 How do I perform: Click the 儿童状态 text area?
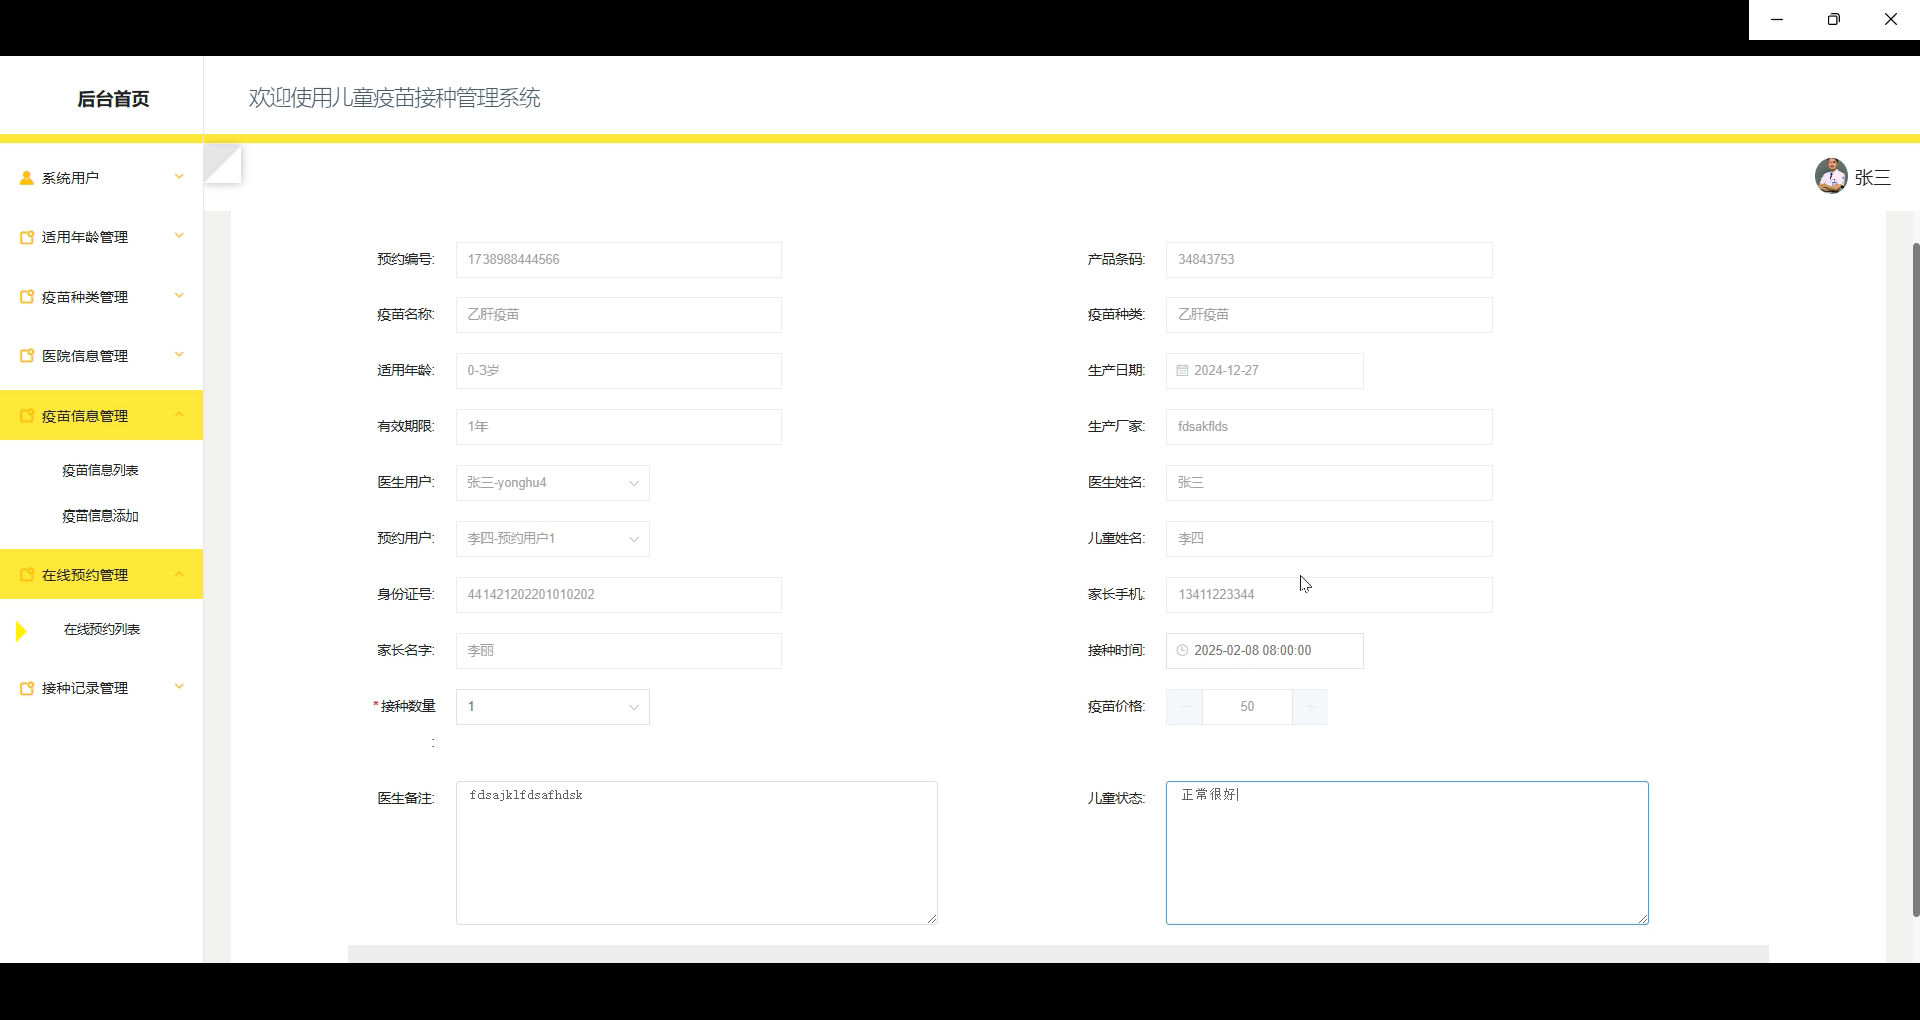click(x=1407, y=852)
